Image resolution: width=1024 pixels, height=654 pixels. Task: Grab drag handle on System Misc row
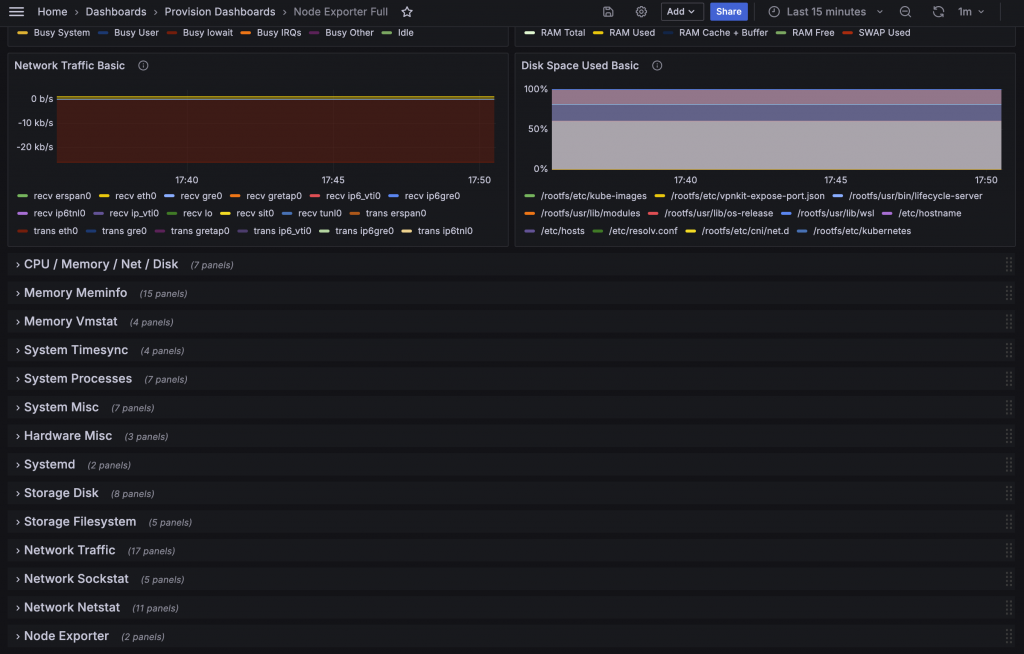pos(1009,408)
